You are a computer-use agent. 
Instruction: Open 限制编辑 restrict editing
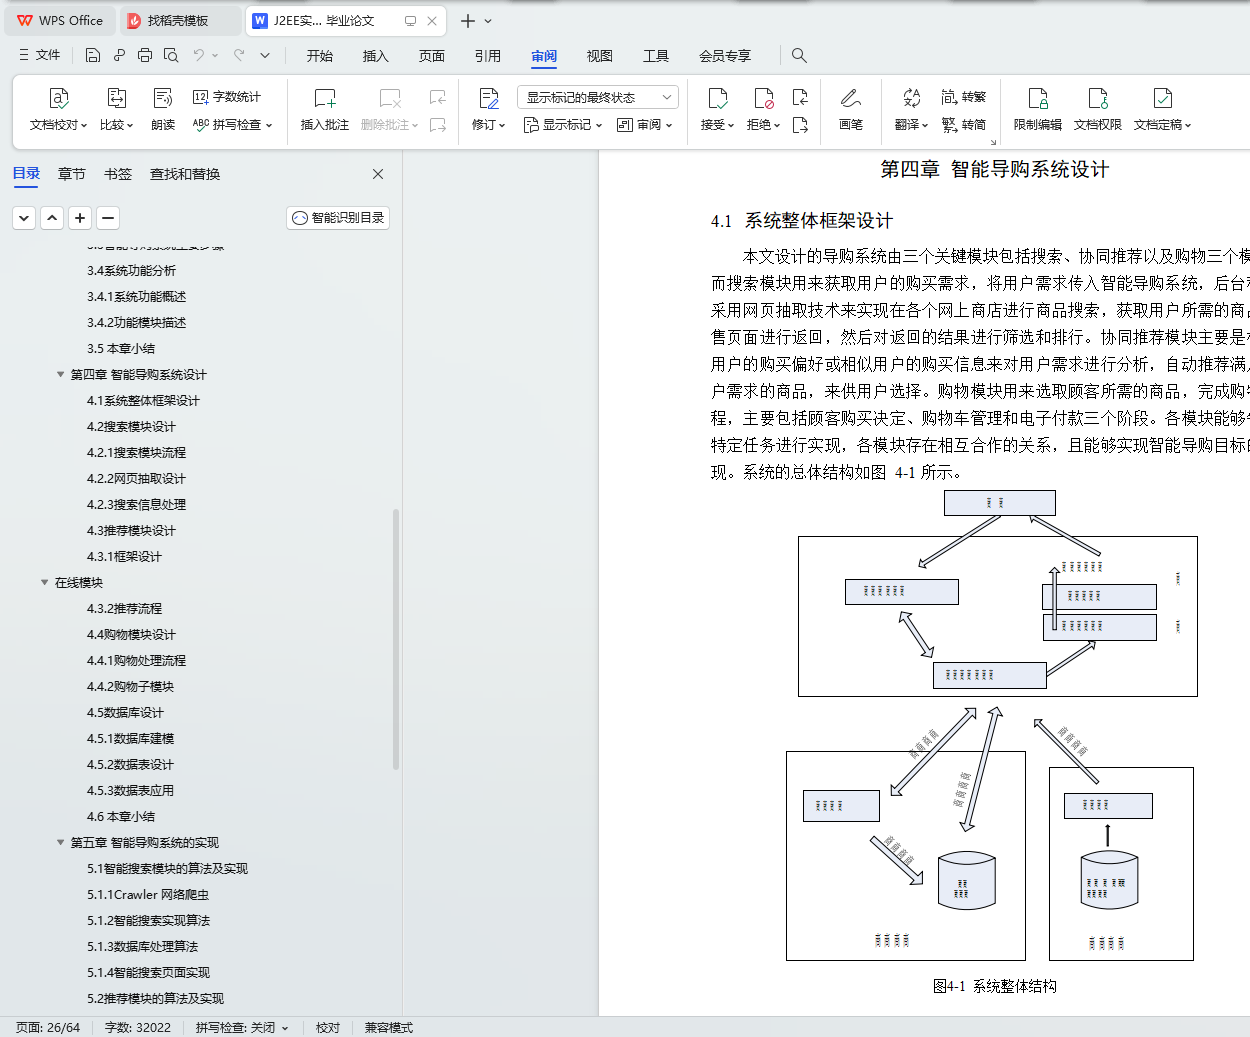(x=1038, y=109)
